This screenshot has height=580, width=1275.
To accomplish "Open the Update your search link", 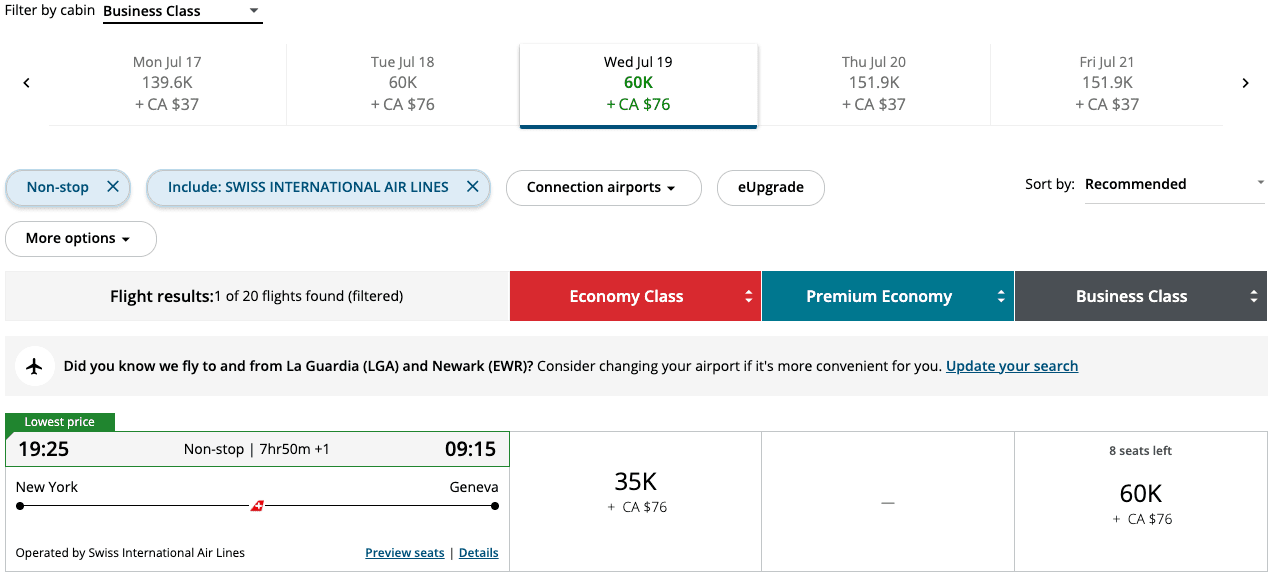I will [x=1011, y=366].
